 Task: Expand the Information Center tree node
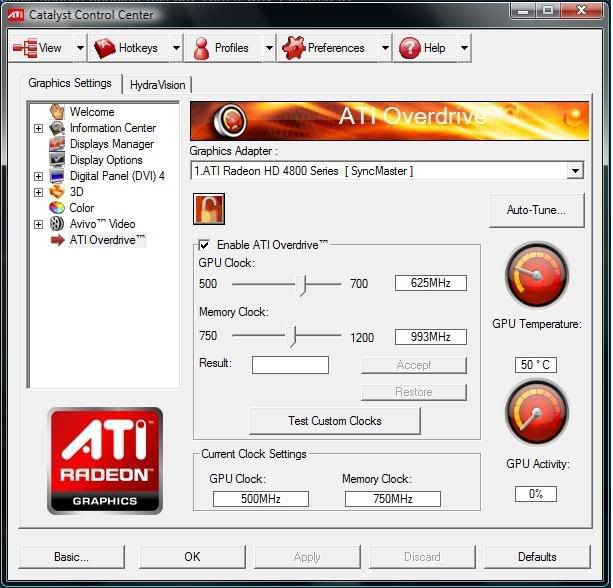(39, 128)
